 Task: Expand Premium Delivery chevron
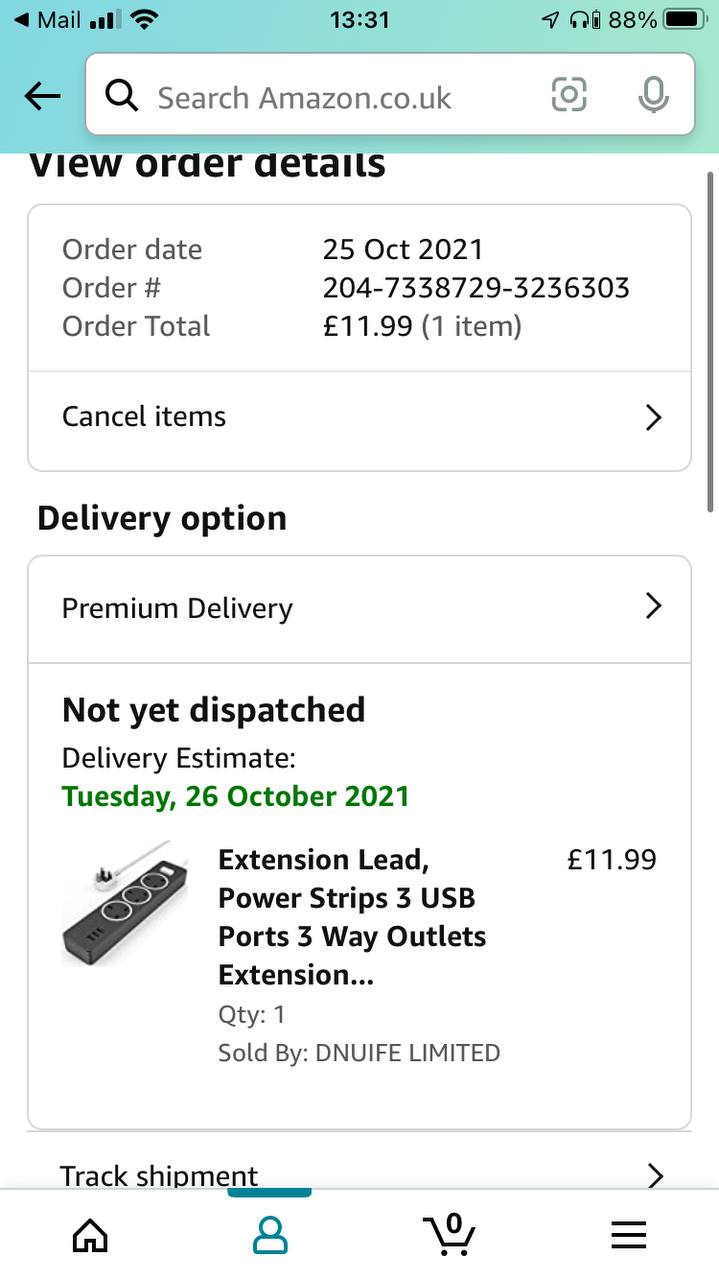[653, 606]
